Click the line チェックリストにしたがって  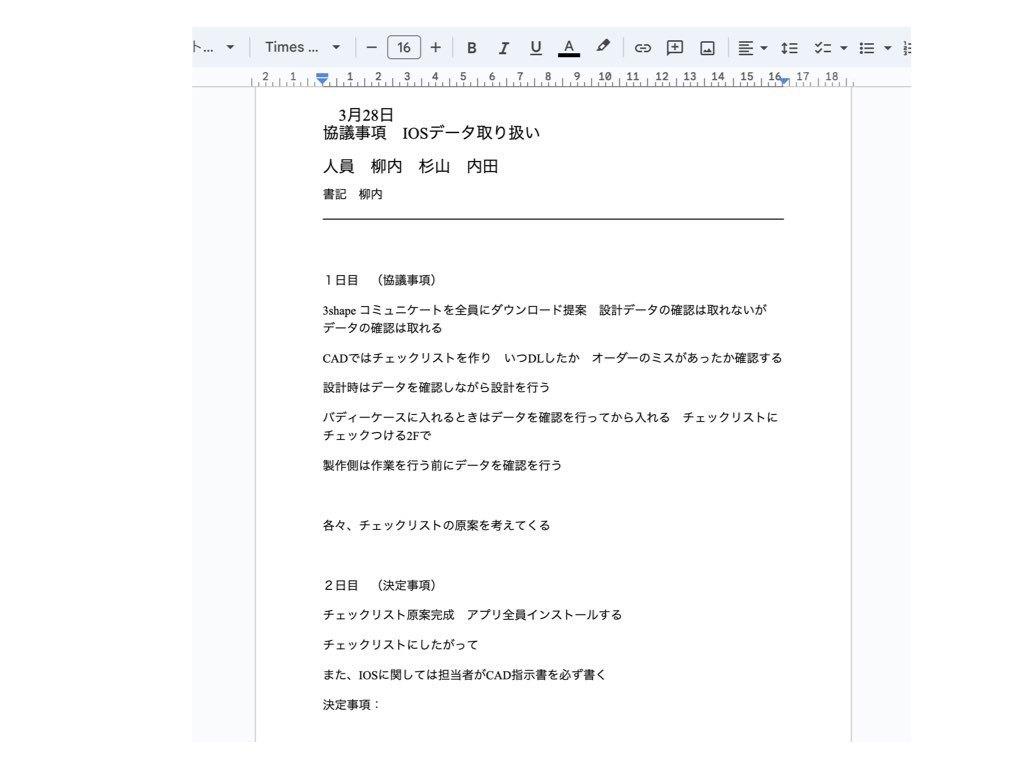(x=400, y=645)
